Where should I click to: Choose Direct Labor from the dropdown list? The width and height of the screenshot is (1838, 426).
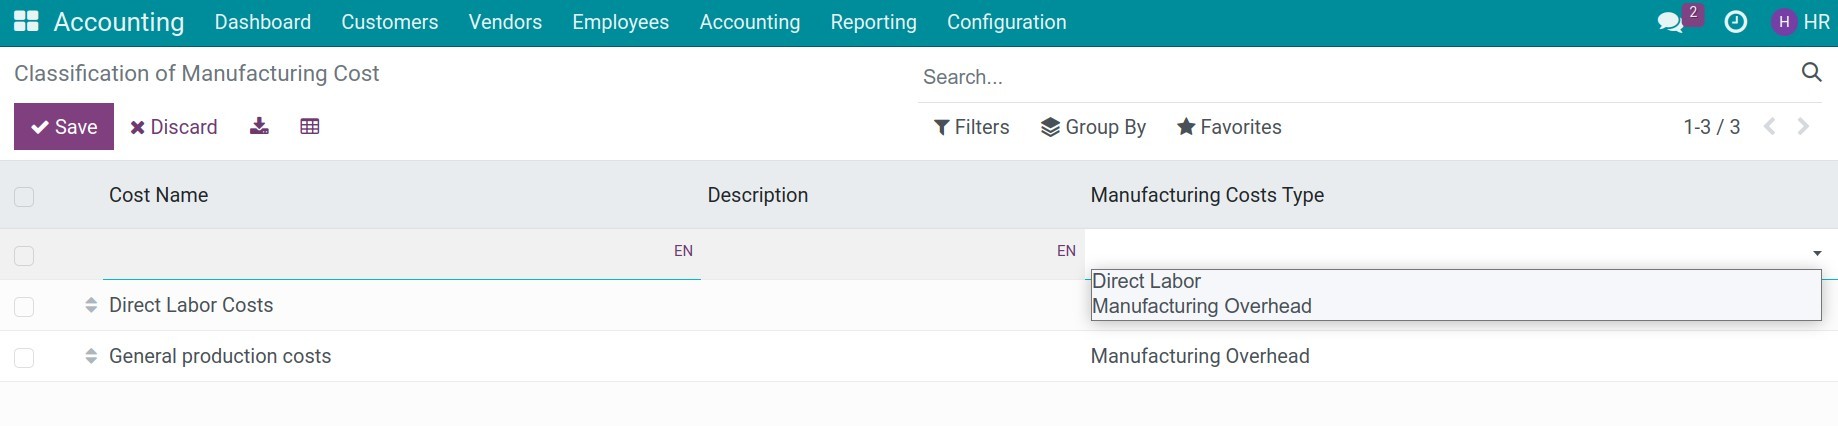click(x=1455, y=281)
